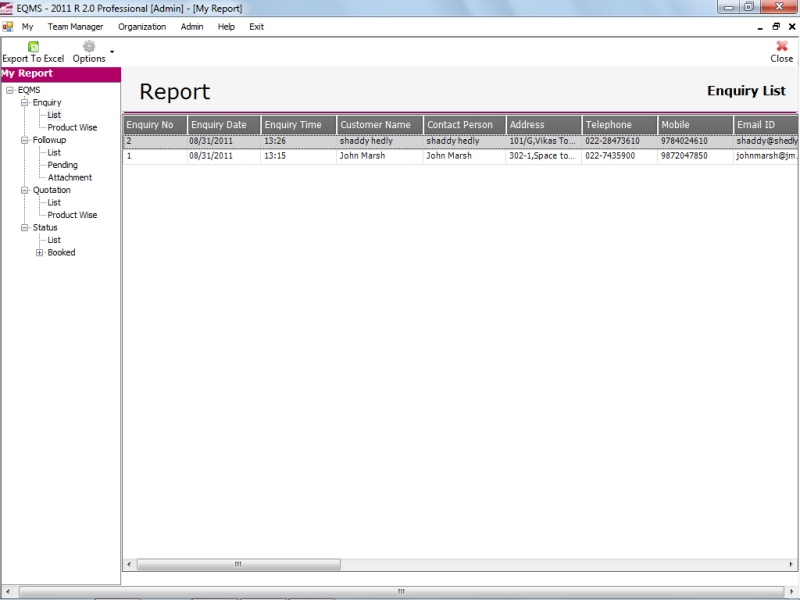Image resolution: width=800 pixels, height=600 pixels.
Task: Select Product Wise under Quotation
Action: click(72, 215)
